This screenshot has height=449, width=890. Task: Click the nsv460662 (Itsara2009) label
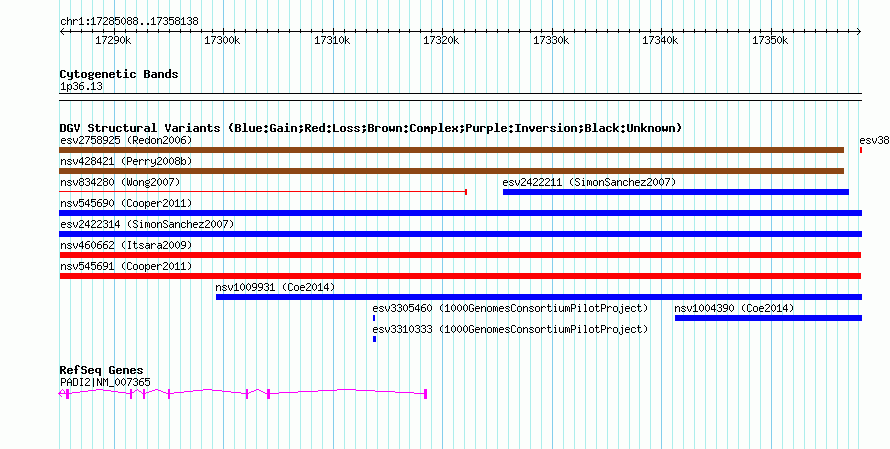pos(126,245)
